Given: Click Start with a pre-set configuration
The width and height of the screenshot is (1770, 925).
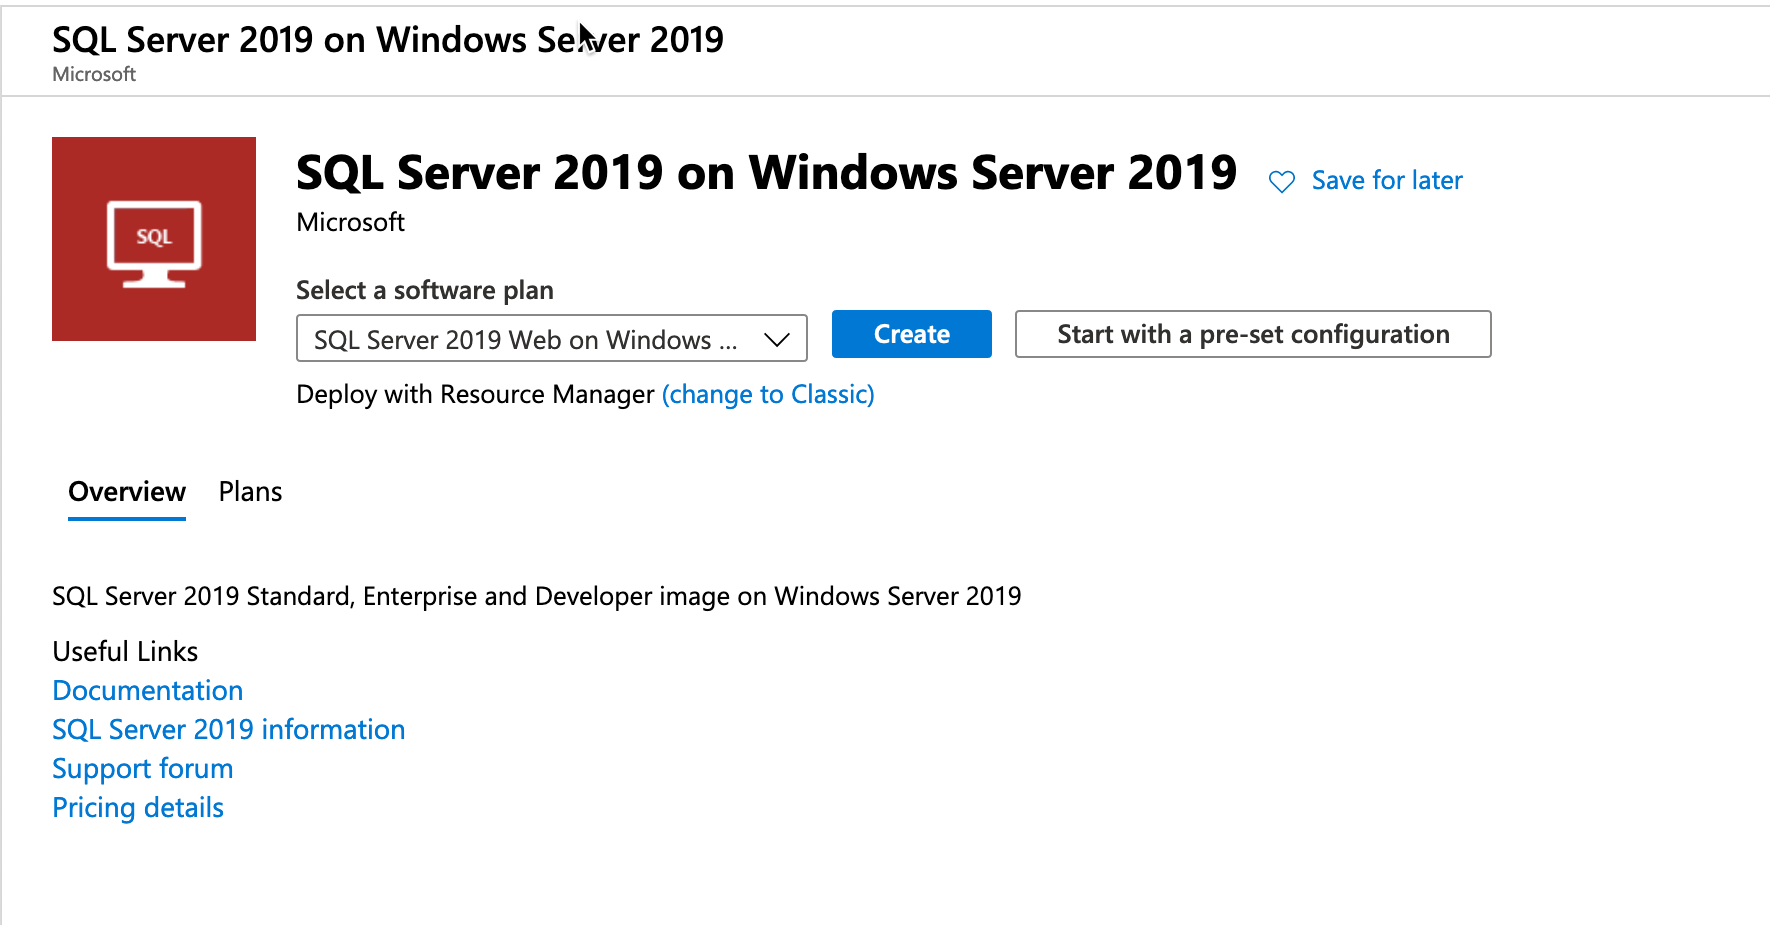Looking at the screenshot, I should click(1252, 334).
